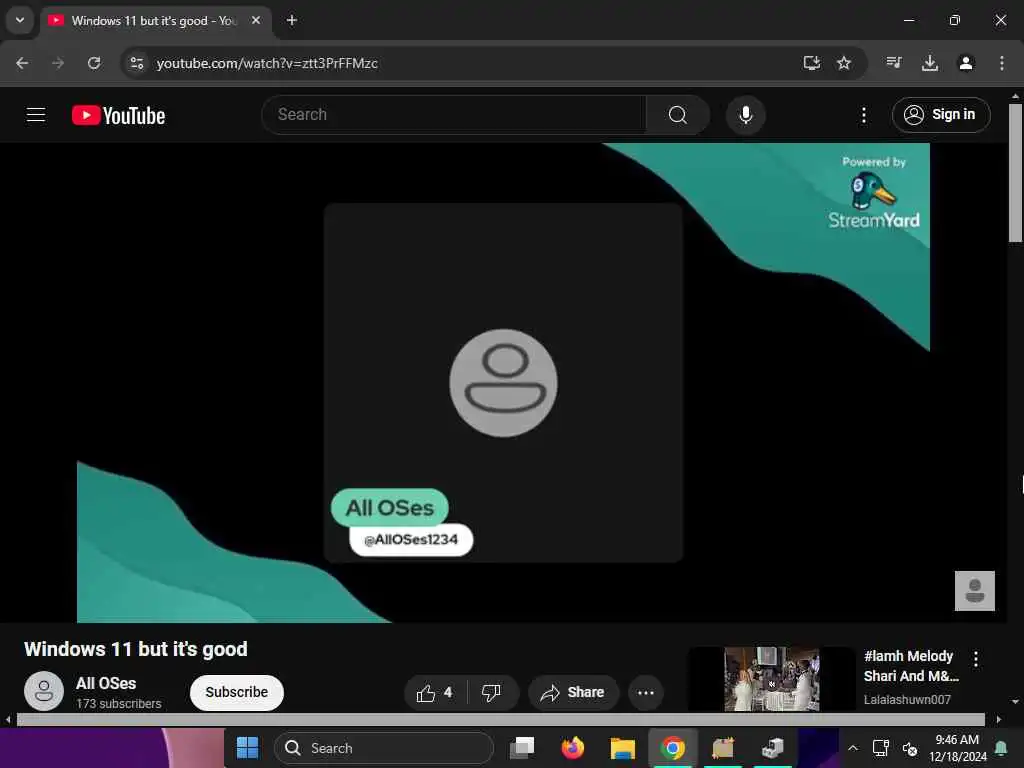Close the 'Windows 11 but it's good' tab
The width and height of the screenshot is (1024, 768).
[256, 20]
